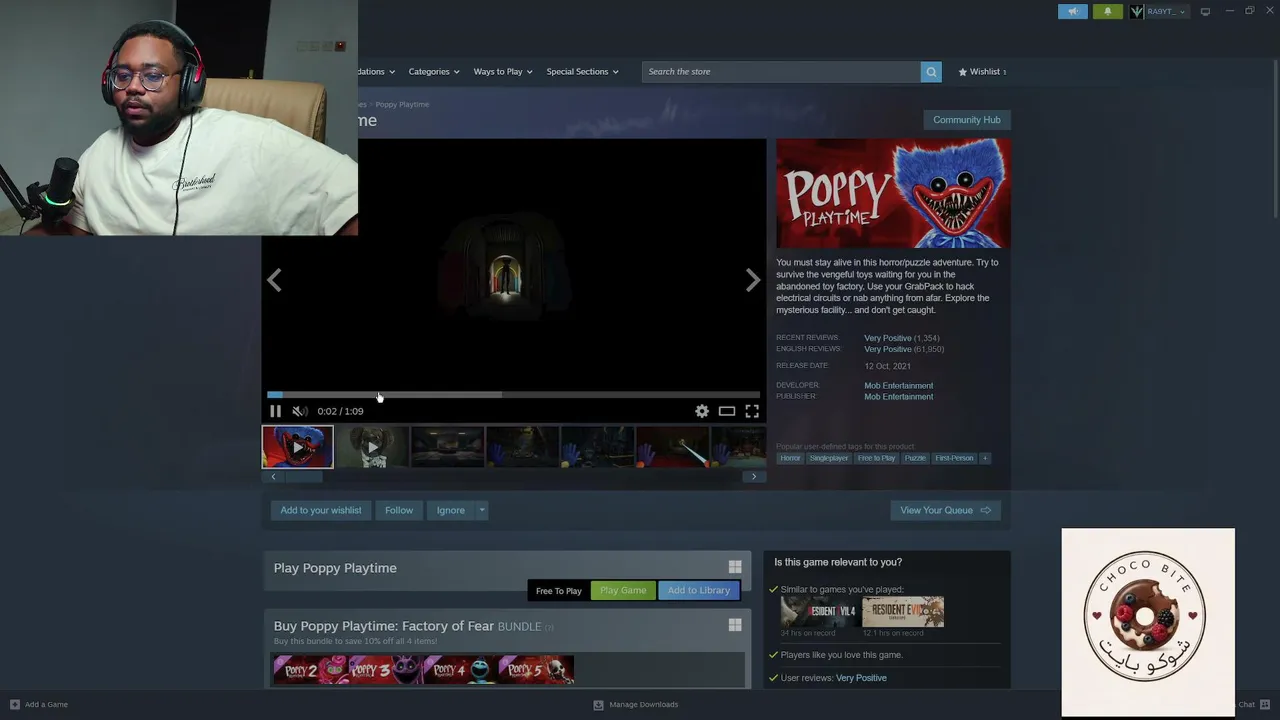Toggle theater mode in the video player

(x=727, y=411)
